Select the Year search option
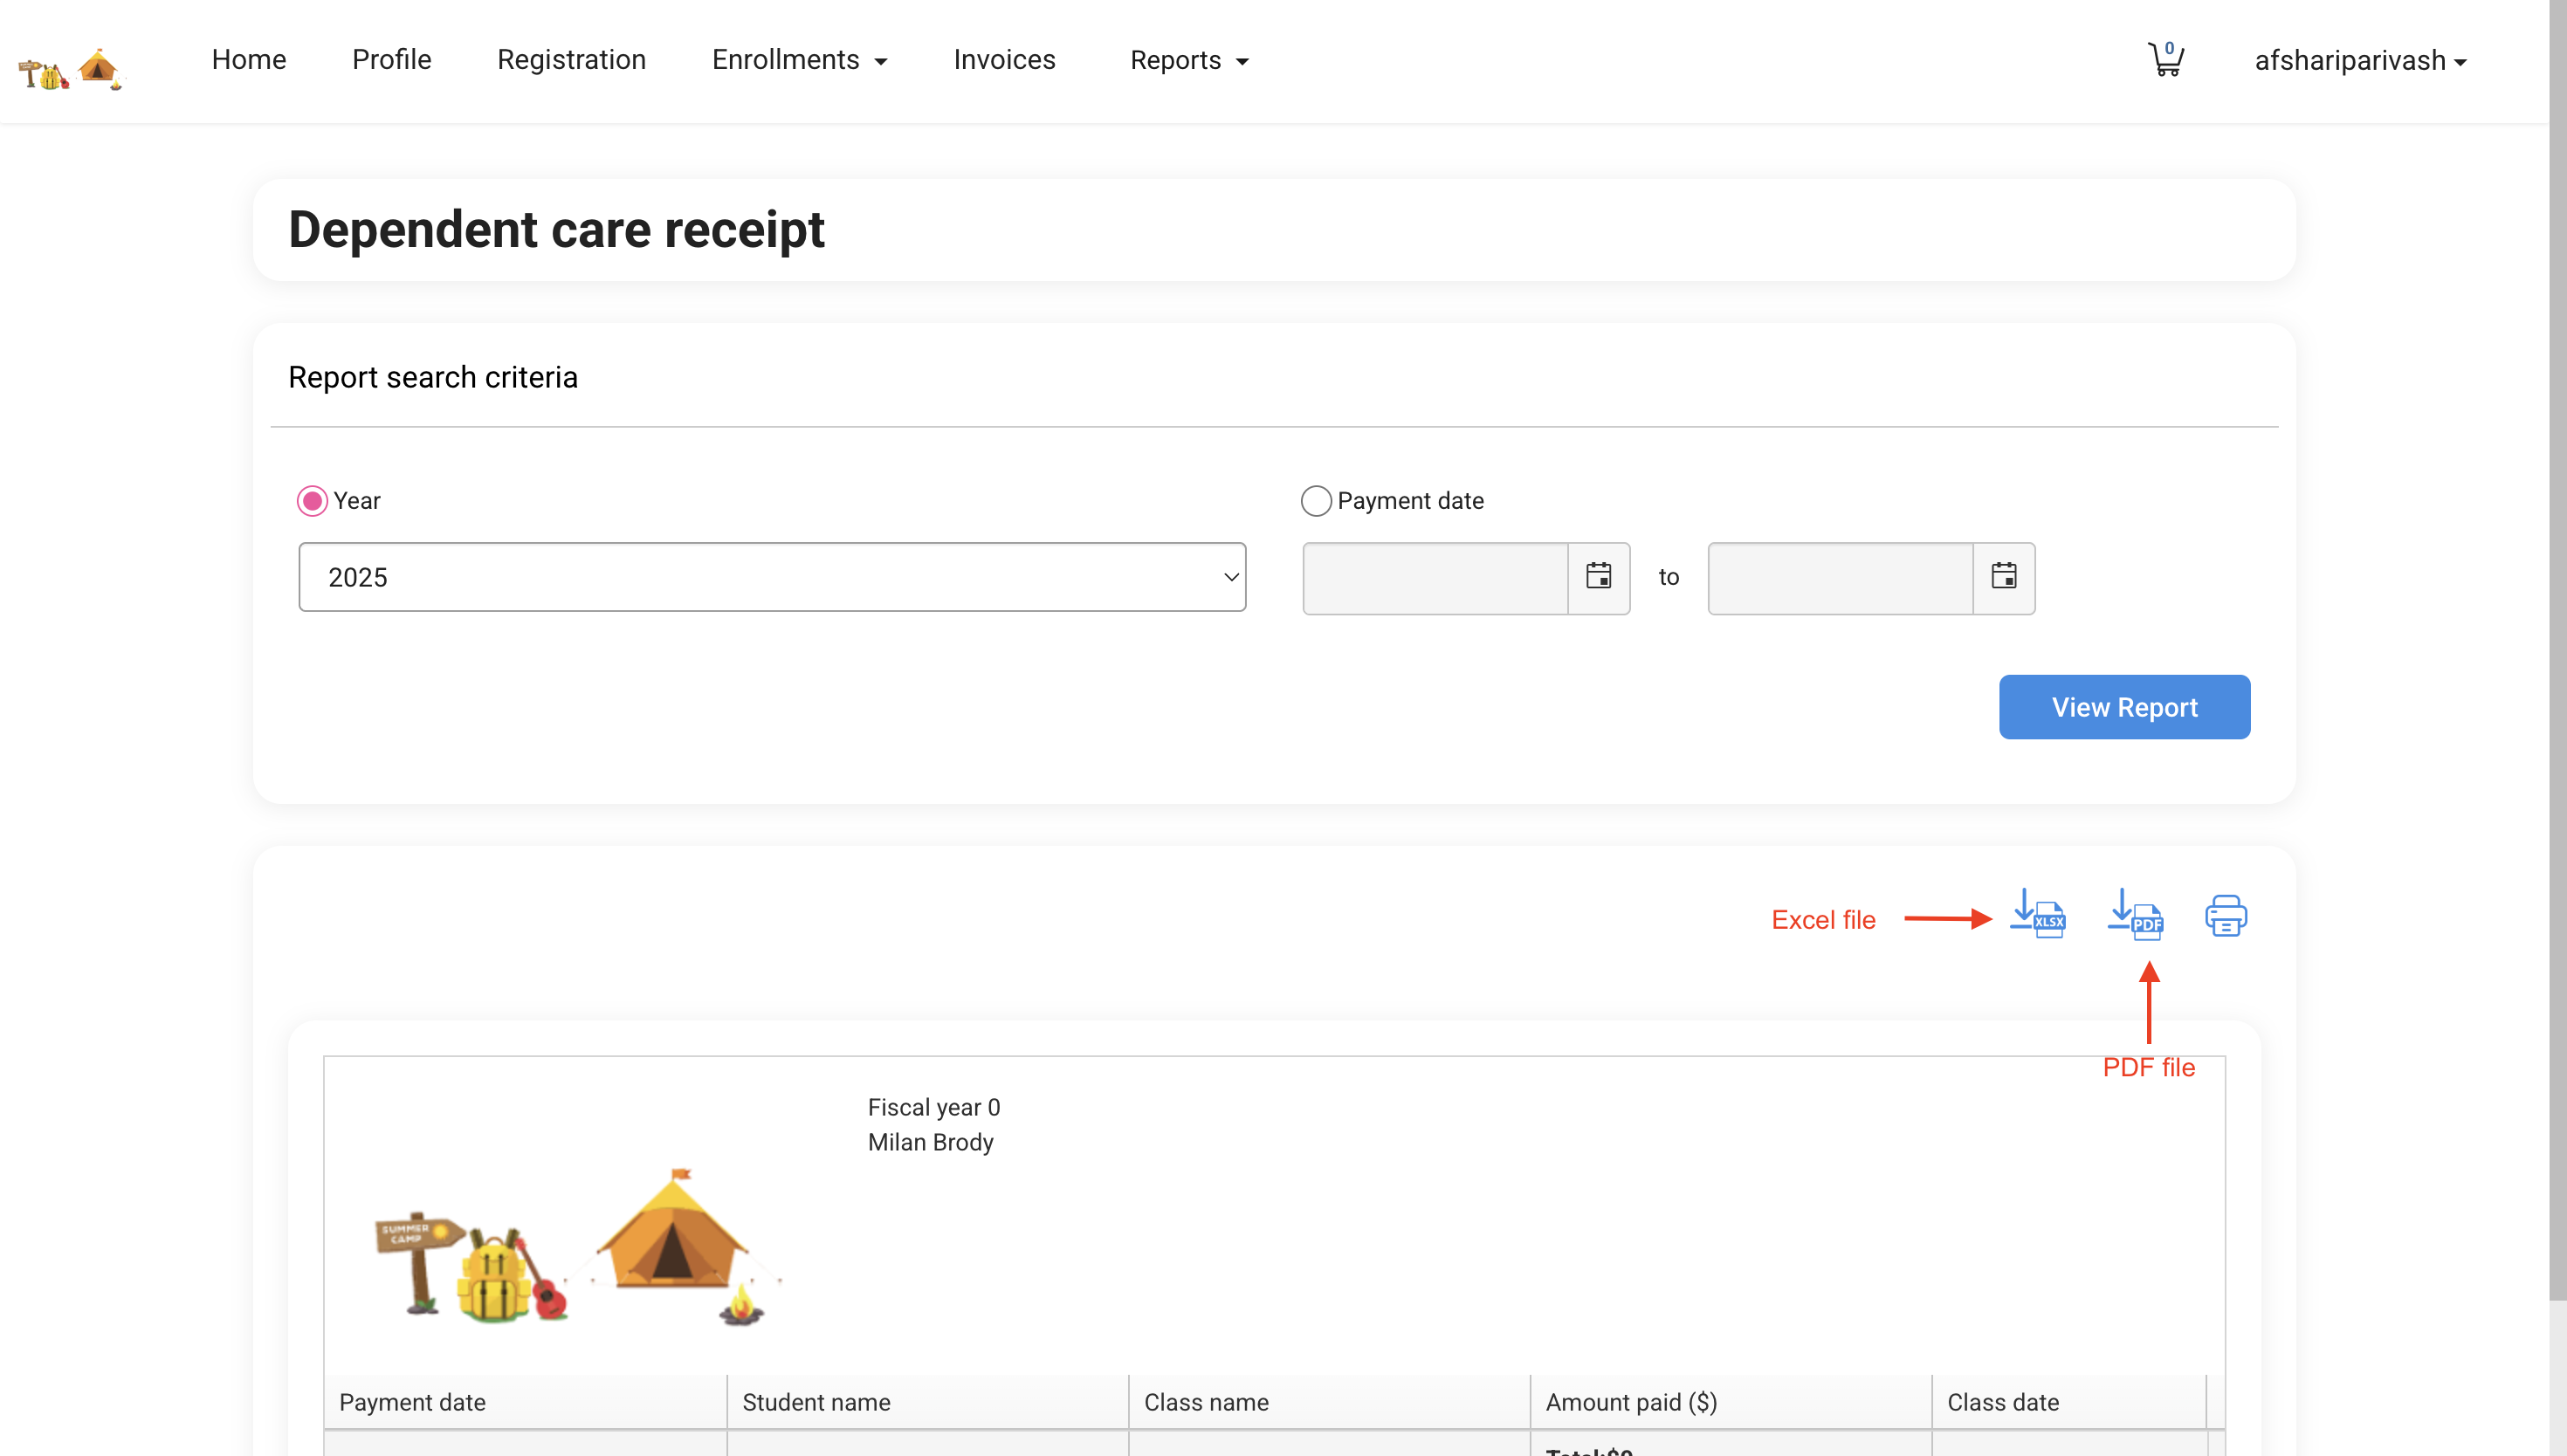Viewport: 2567px width, 1456px height. pyautogui.click(x=312, y=500)
